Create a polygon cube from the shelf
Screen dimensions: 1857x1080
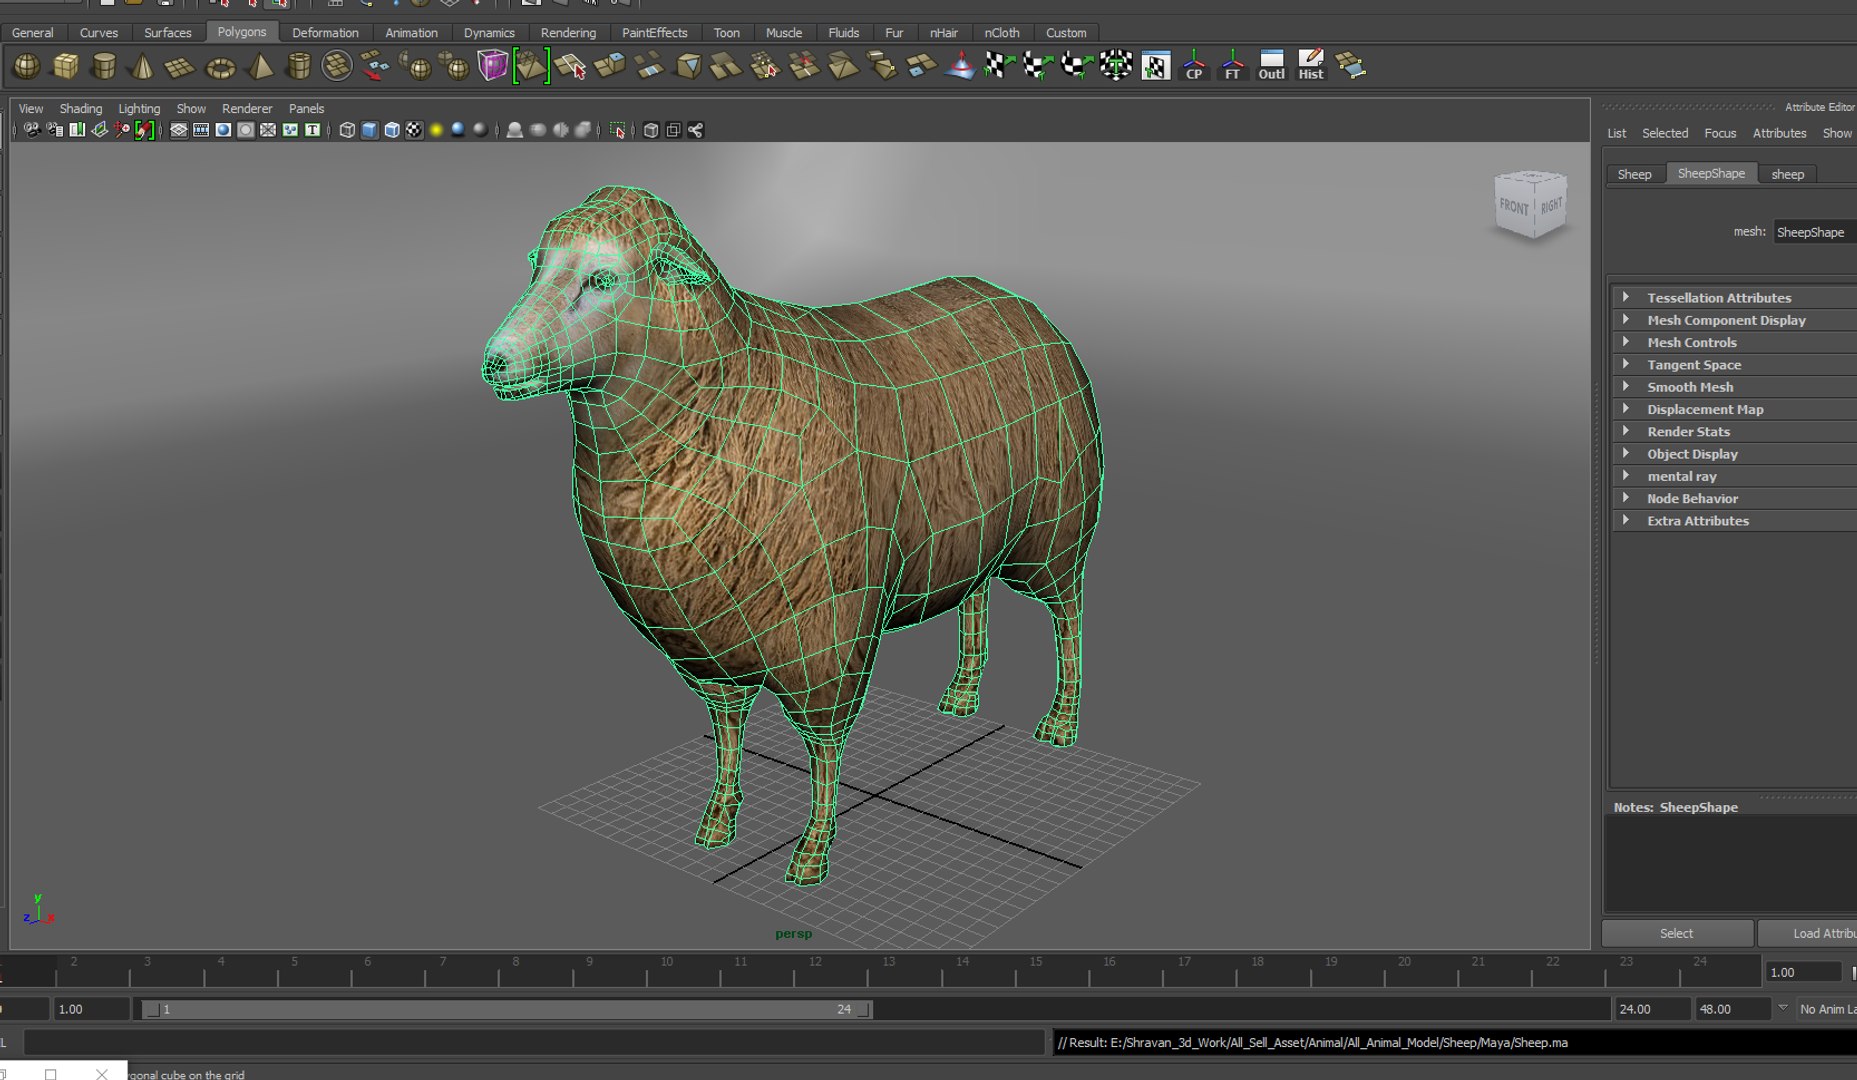pos(66,67)
